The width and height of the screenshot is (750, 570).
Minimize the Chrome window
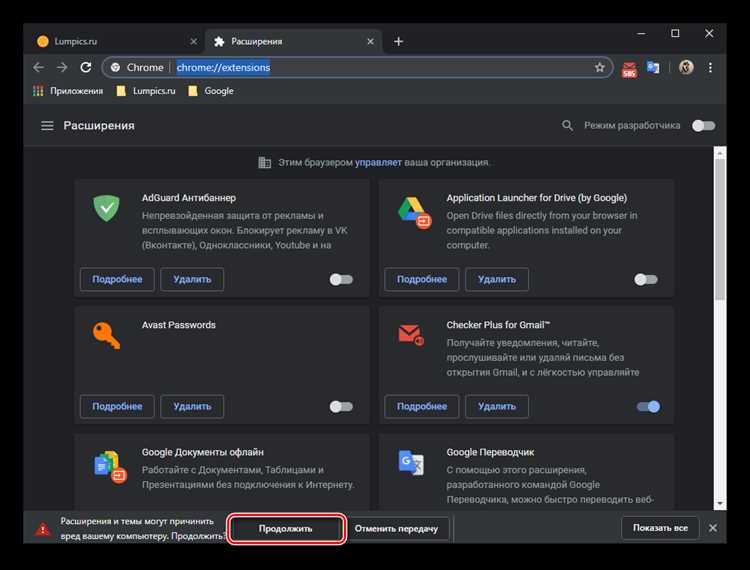(641, 33)
